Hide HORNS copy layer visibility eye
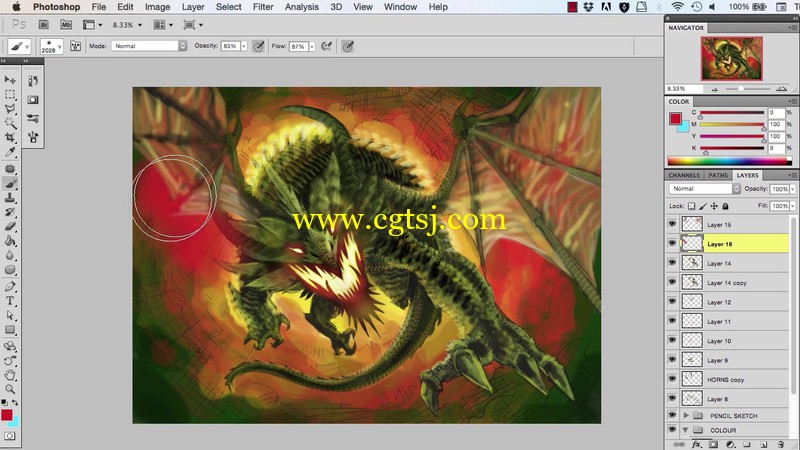Image resolution: width=800 pixels, height=450 pixels. click(x=672, y=379)
